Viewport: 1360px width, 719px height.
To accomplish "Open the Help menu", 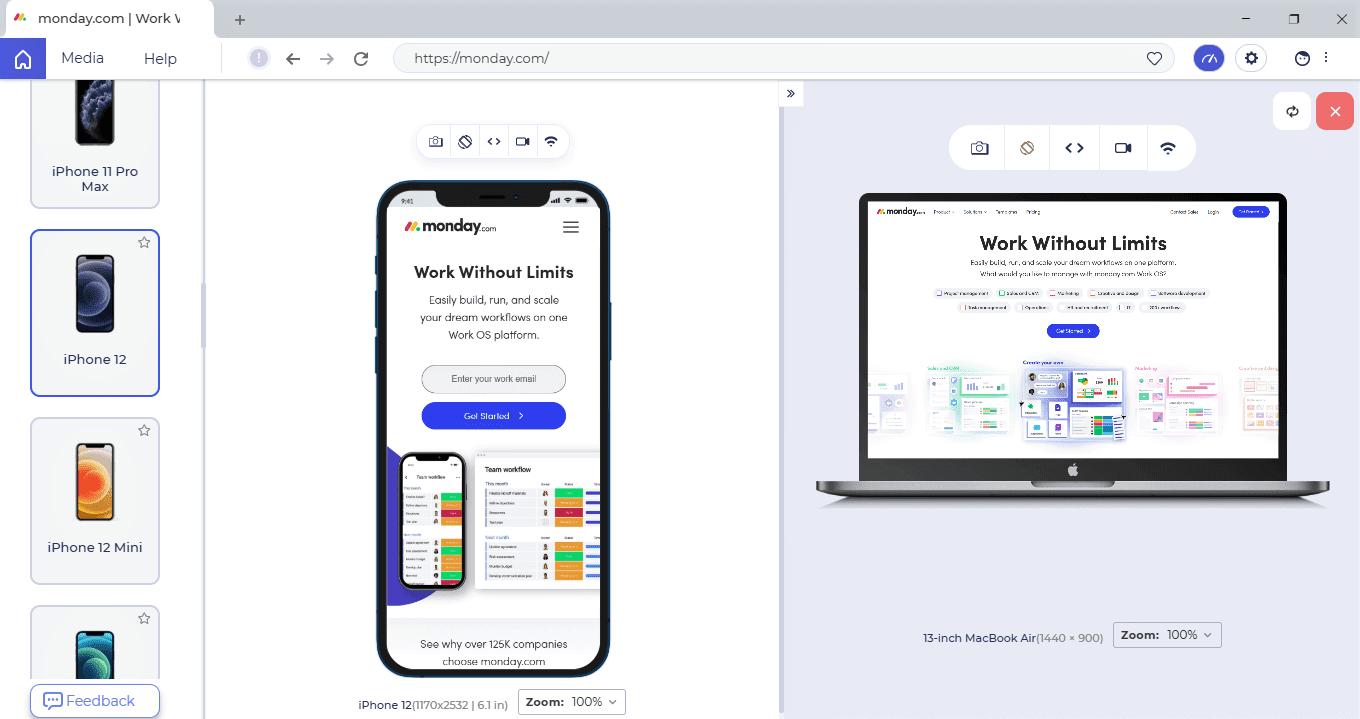I will [159, 58].
